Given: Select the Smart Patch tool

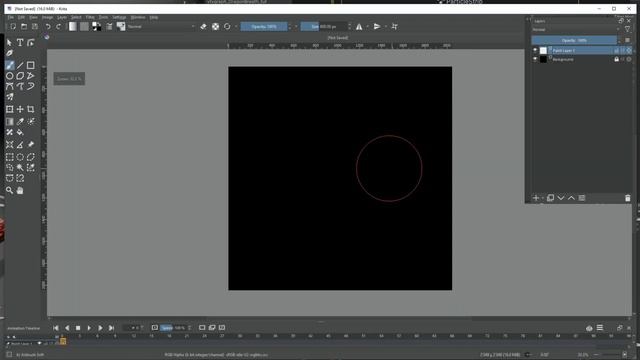Looking at the screenshot, I should tap(9, 132).
